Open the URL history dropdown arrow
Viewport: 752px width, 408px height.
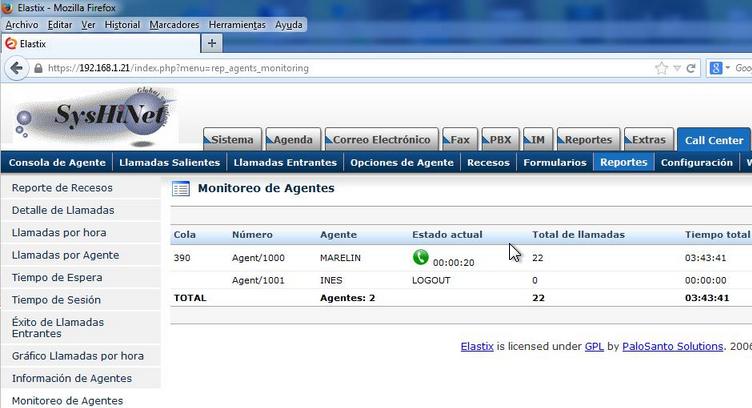point(677,68)
